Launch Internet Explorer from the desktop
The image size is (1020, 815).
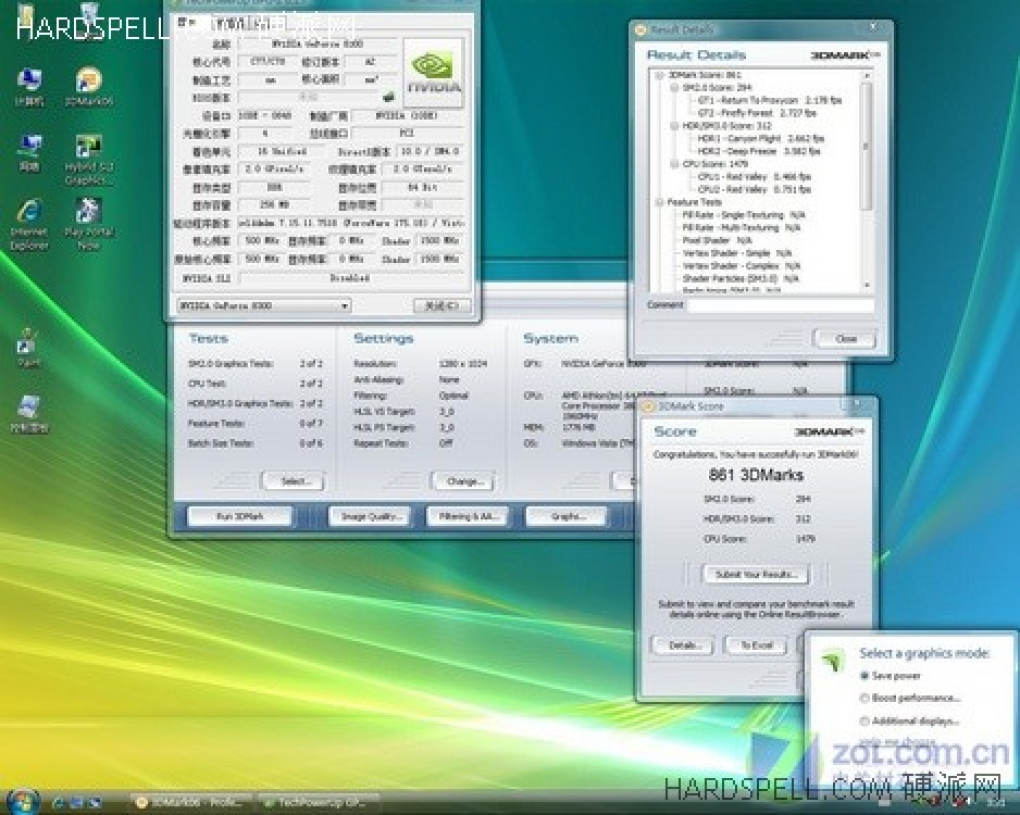pos(29,224)
